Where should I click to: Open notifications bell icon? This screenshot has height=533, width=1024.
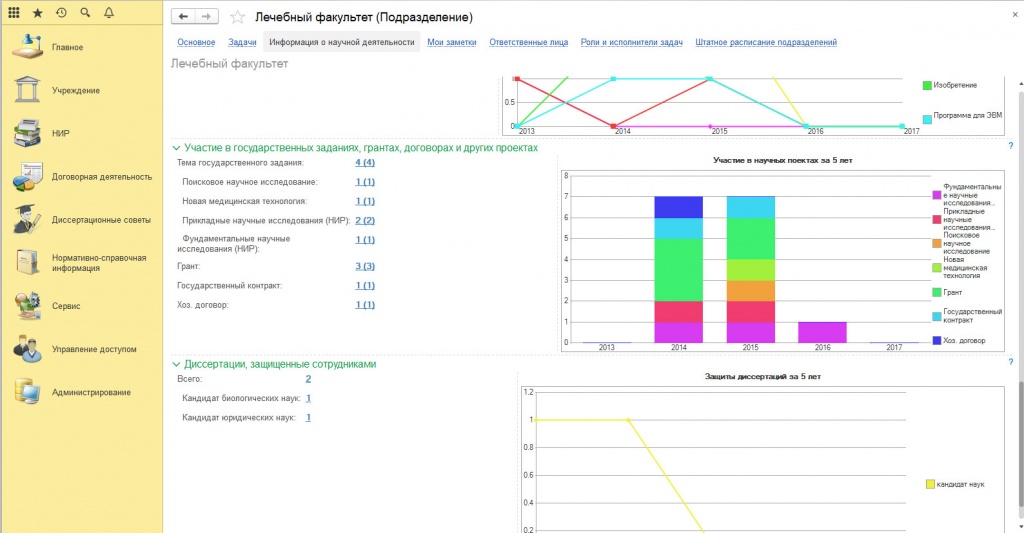108,12
